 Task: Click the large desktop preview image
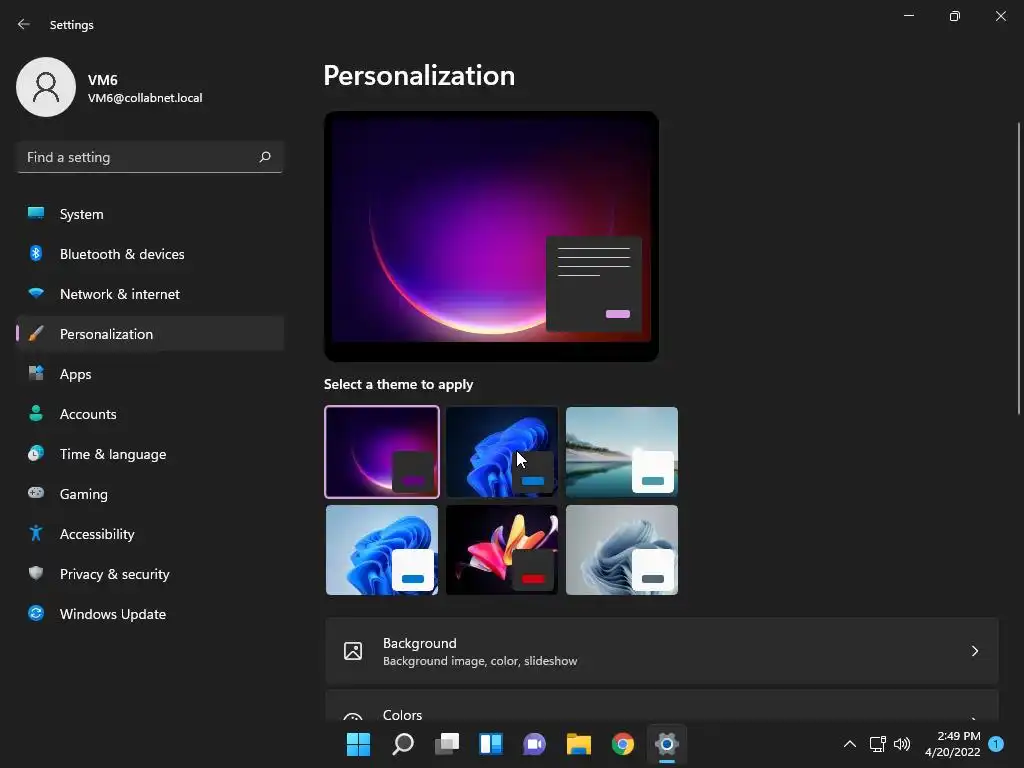pyautogui.click(x=491, y=236)
